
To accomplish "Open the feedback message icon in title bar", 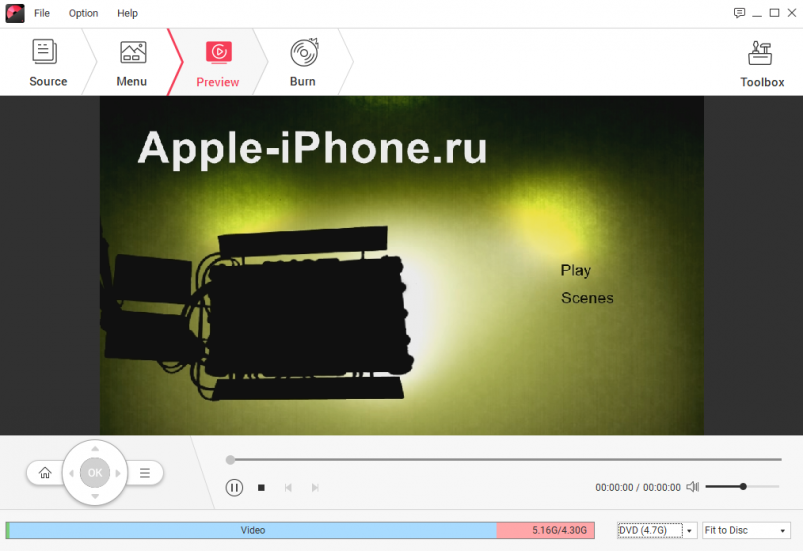I will click(739, 13).
